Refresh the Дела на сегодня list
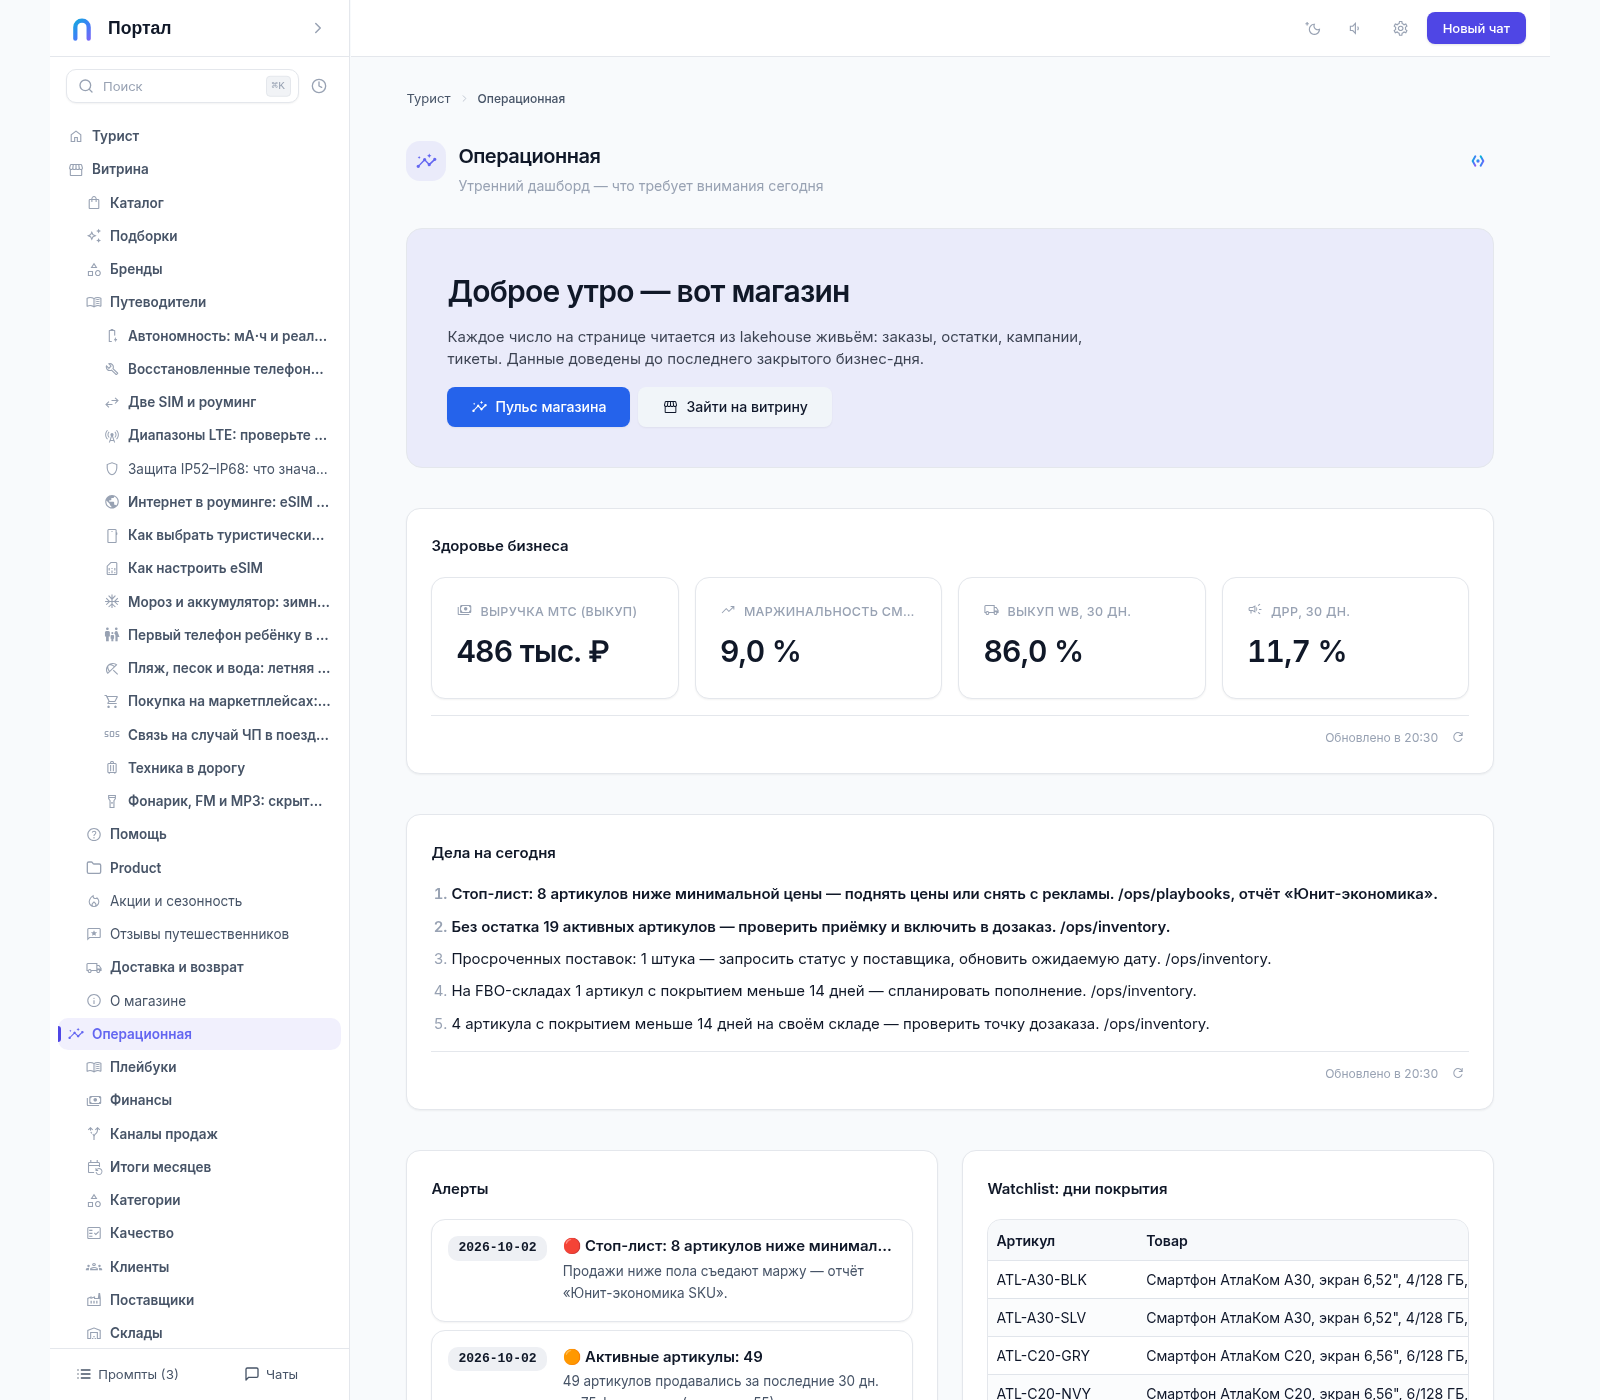This screenshot has height=1400, width=1600. coord(1458,1073)
